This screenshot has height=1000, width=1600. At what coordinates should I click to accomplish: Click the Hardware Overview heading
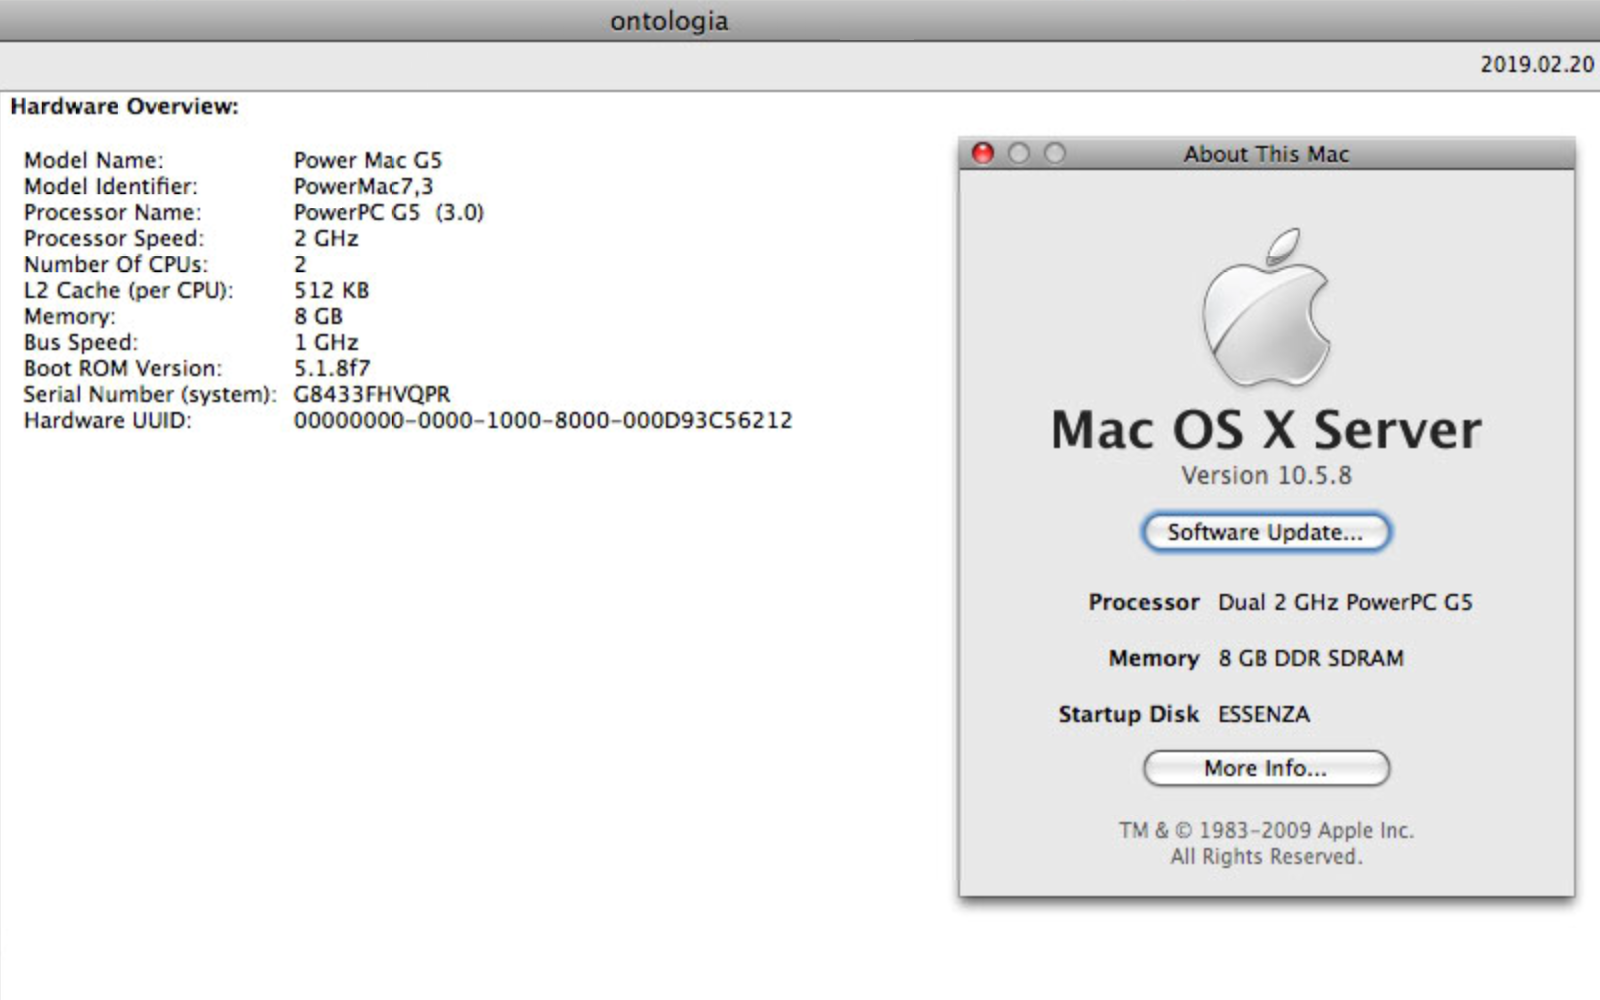click(x=125, y=106)
